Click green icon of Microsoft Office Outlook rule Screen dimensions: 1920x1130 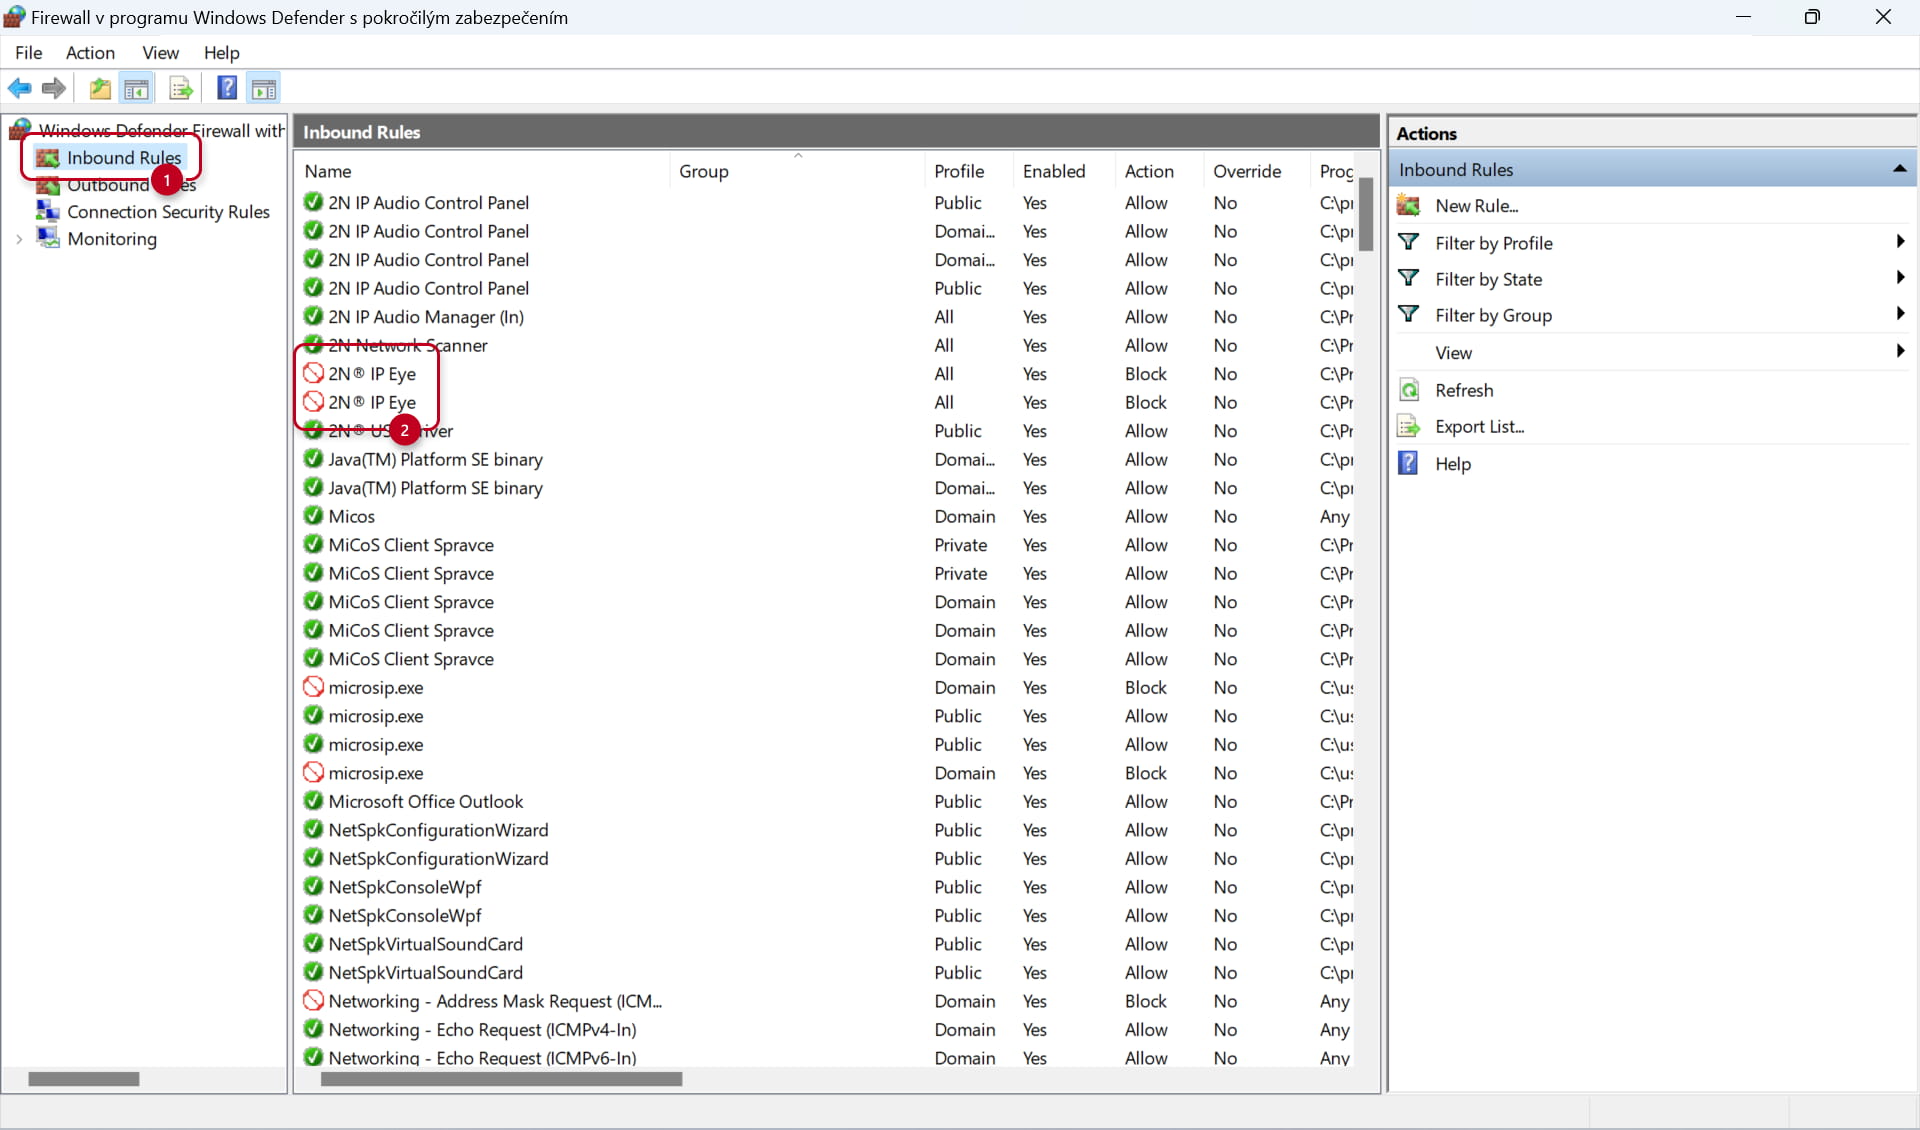click(x=313, y=801)
